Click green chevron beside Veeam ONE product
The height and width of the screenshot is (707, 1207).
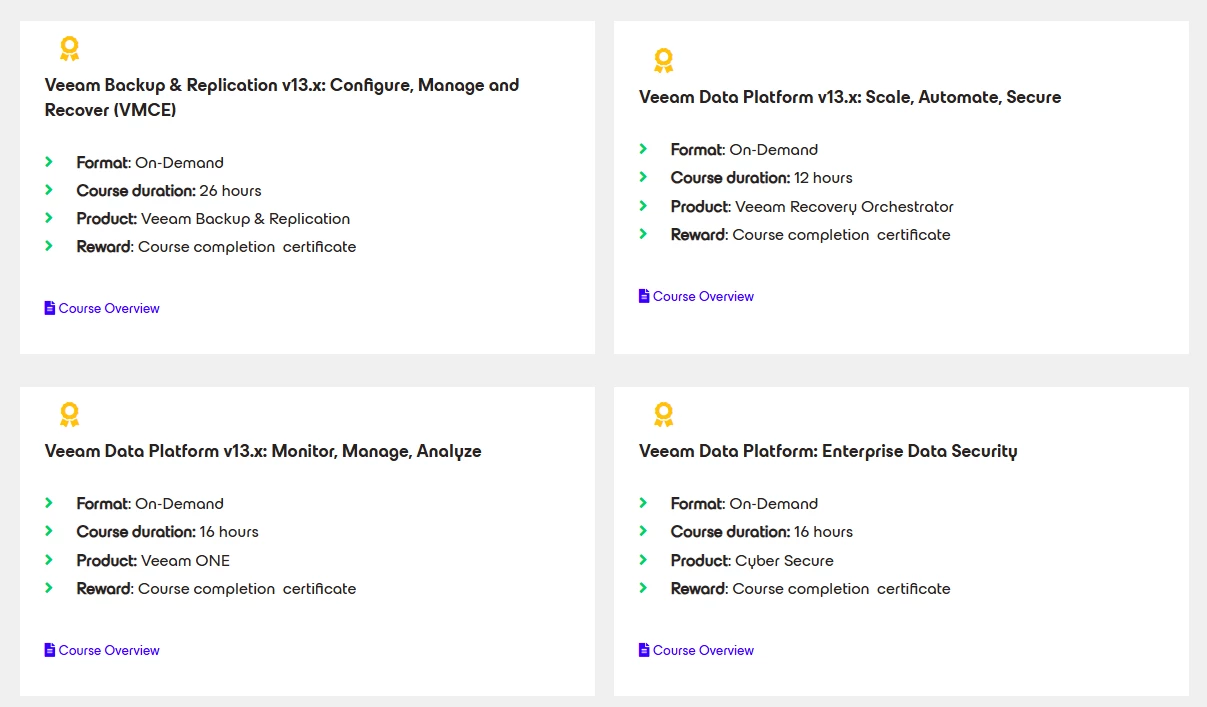pyautogui.click(x=49, y=560)
